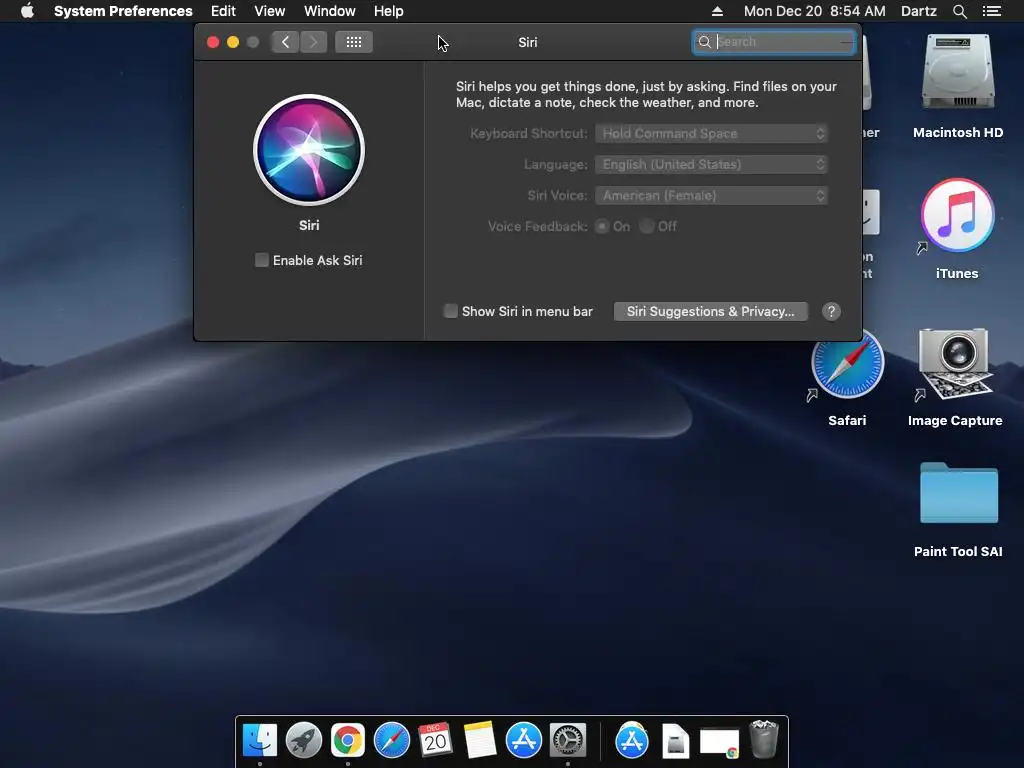This screenshot has width=1024, height=768.
Task: Open the Edit menu
Action: point(223,11)
